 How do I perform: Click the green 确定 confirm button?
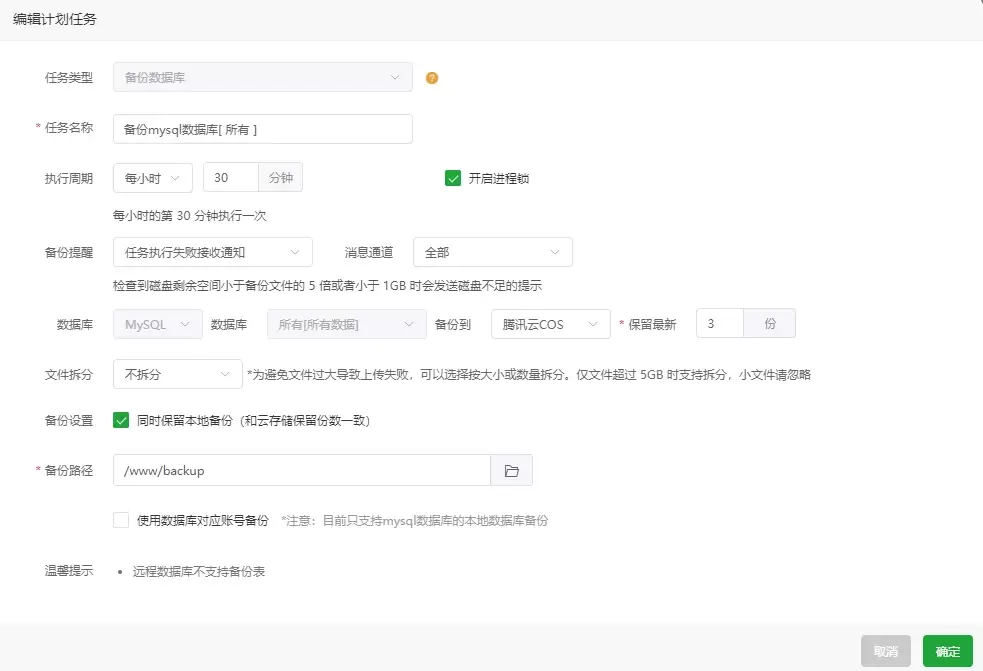946,650
